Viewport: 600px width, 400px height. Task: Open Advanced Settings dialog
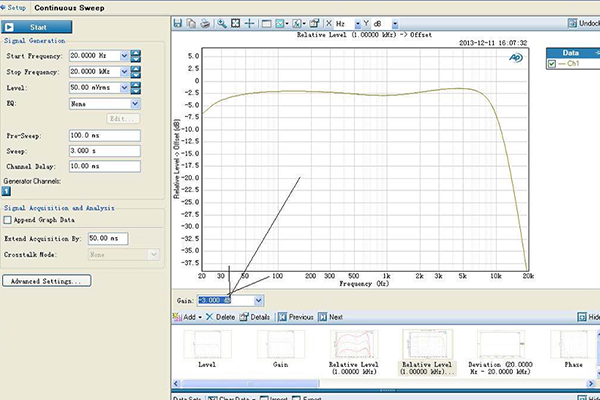[47, 282]
